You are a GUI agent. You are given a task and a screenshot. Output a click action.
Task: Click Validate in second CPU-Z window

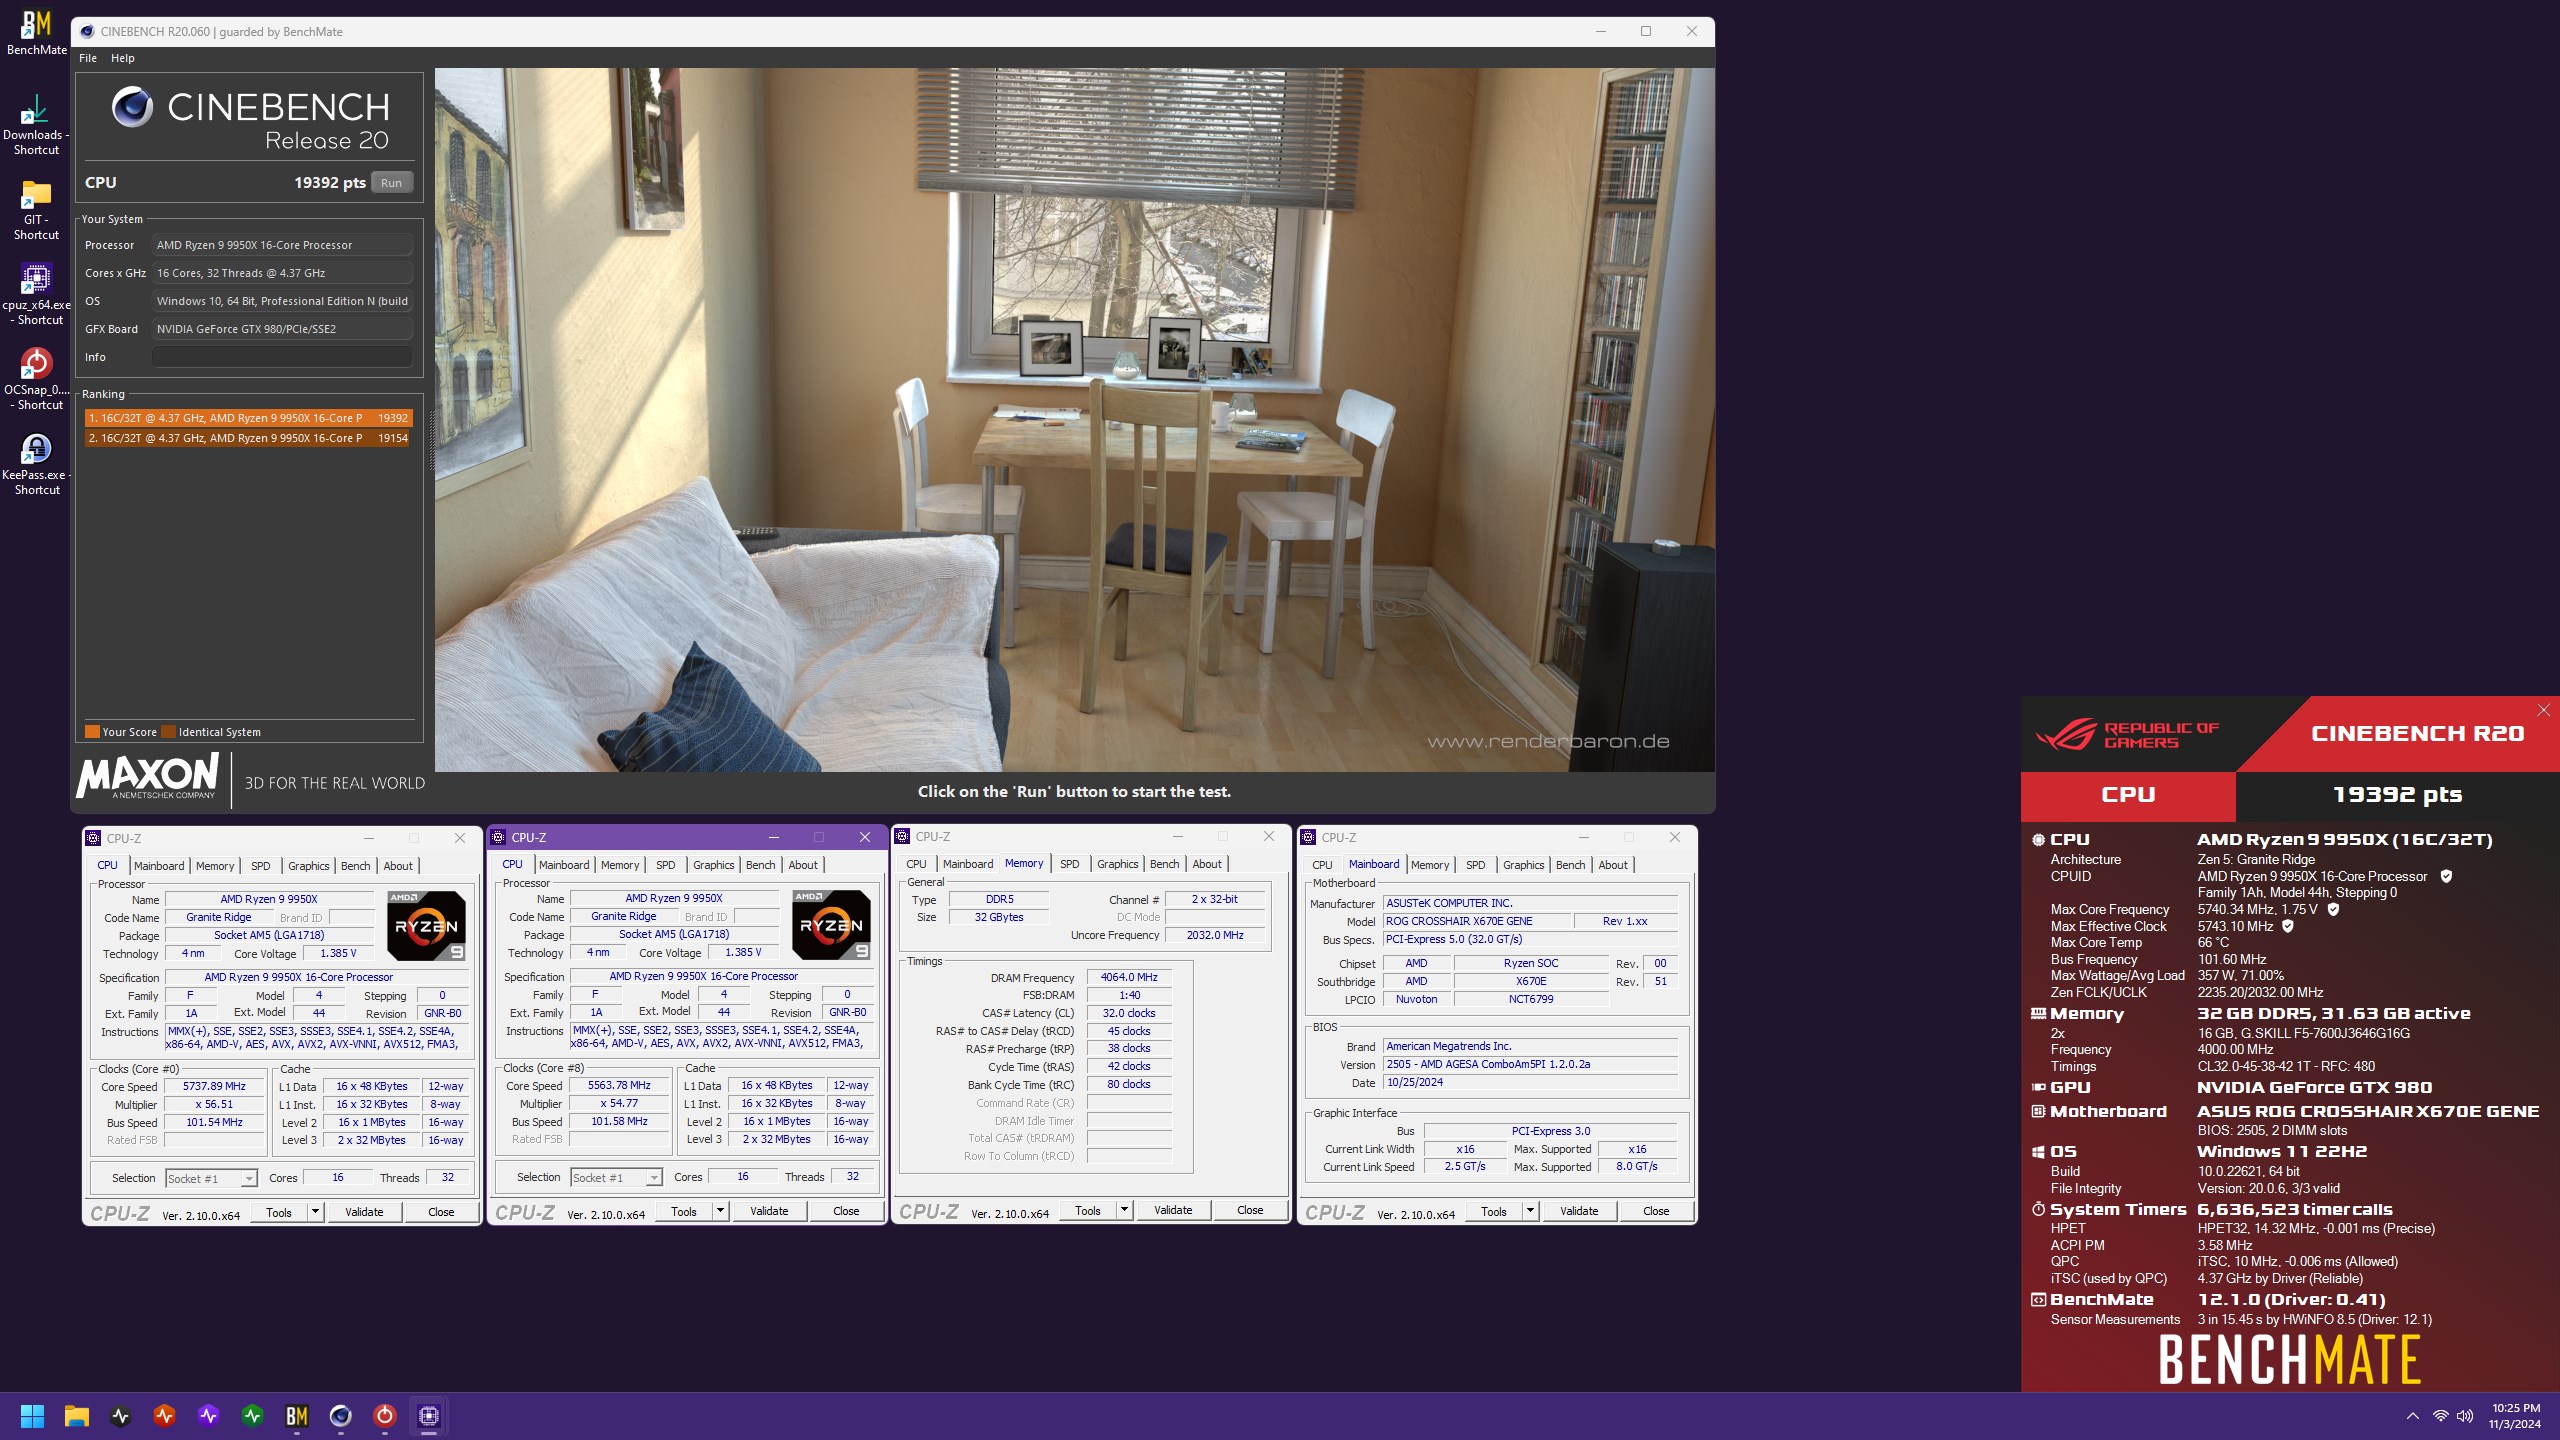[769, 1211]
